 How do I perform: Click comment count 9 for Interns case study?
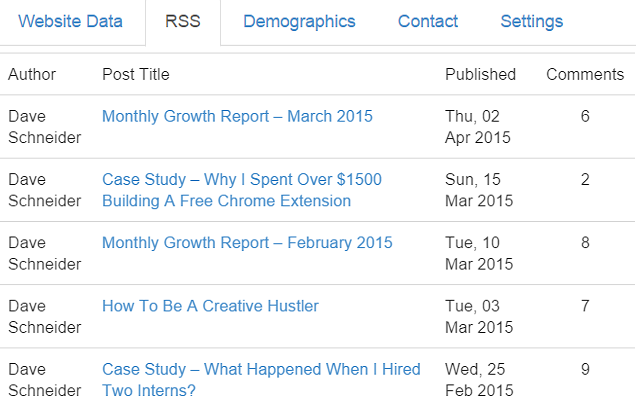click(x=585, y=369)
